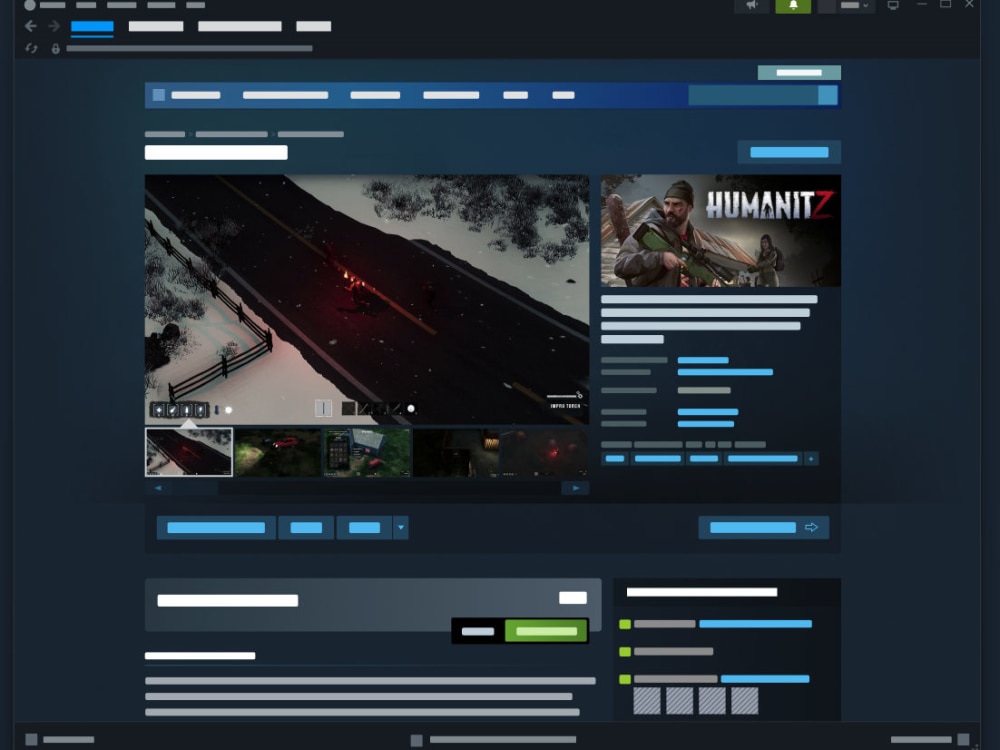Click the Follow button beside the wishlist button
The image size is (1000, 750).
coord(306,527)
